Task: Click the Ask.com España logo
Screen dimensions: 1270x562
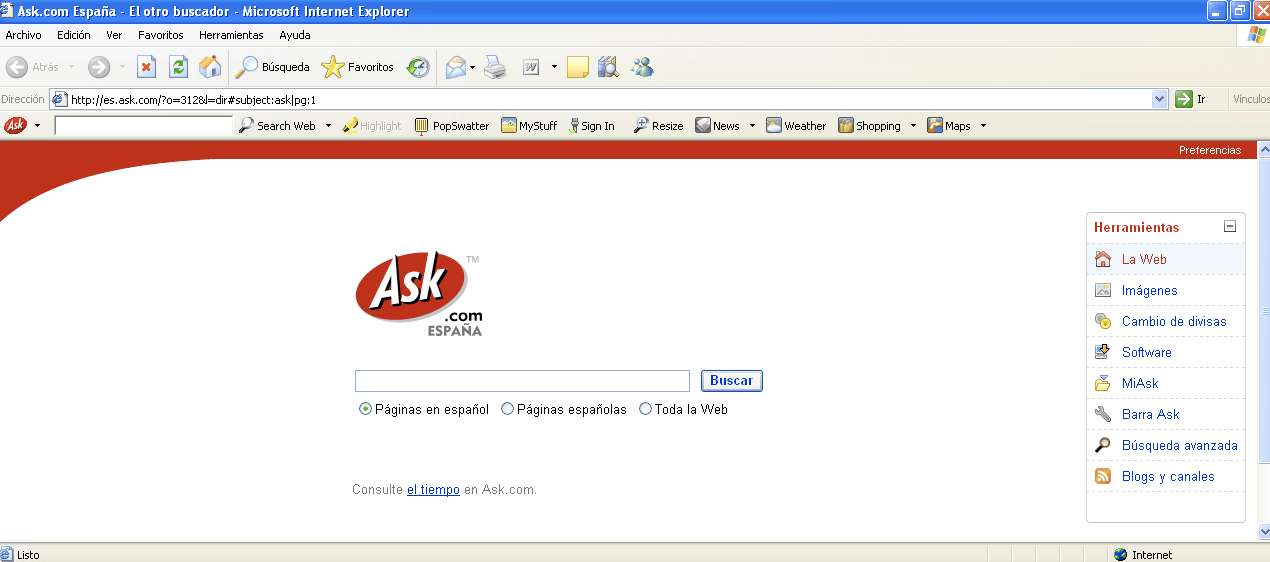Action: pos(419,295)
